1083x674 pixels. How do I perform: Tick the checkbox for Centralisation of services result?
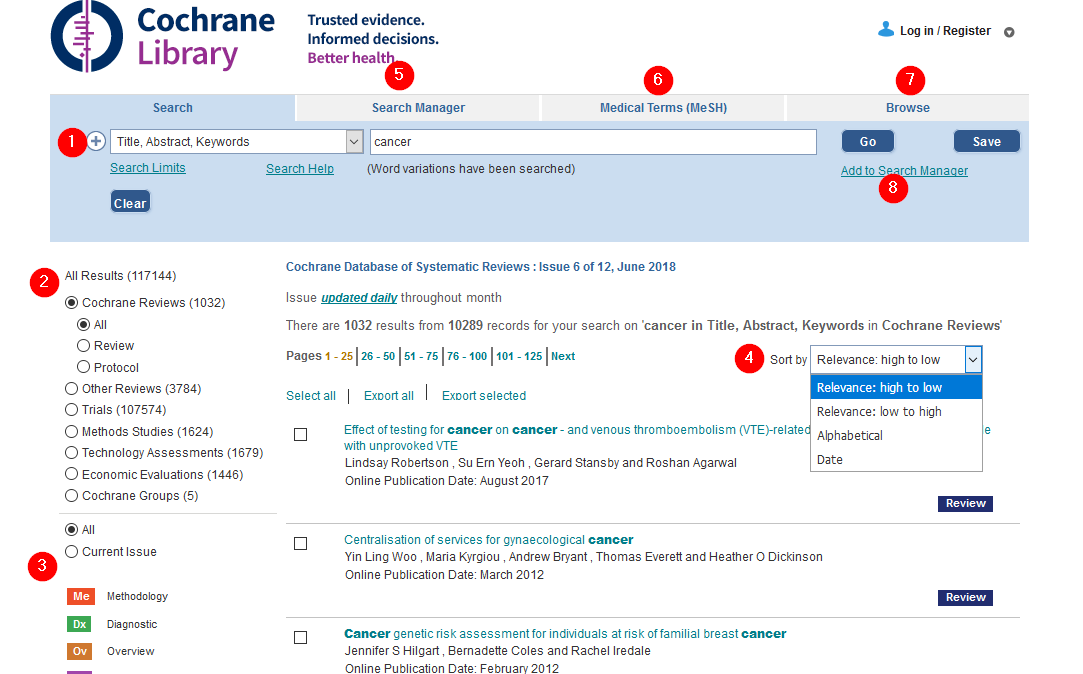pyautogui.click(x=301, y=543)
